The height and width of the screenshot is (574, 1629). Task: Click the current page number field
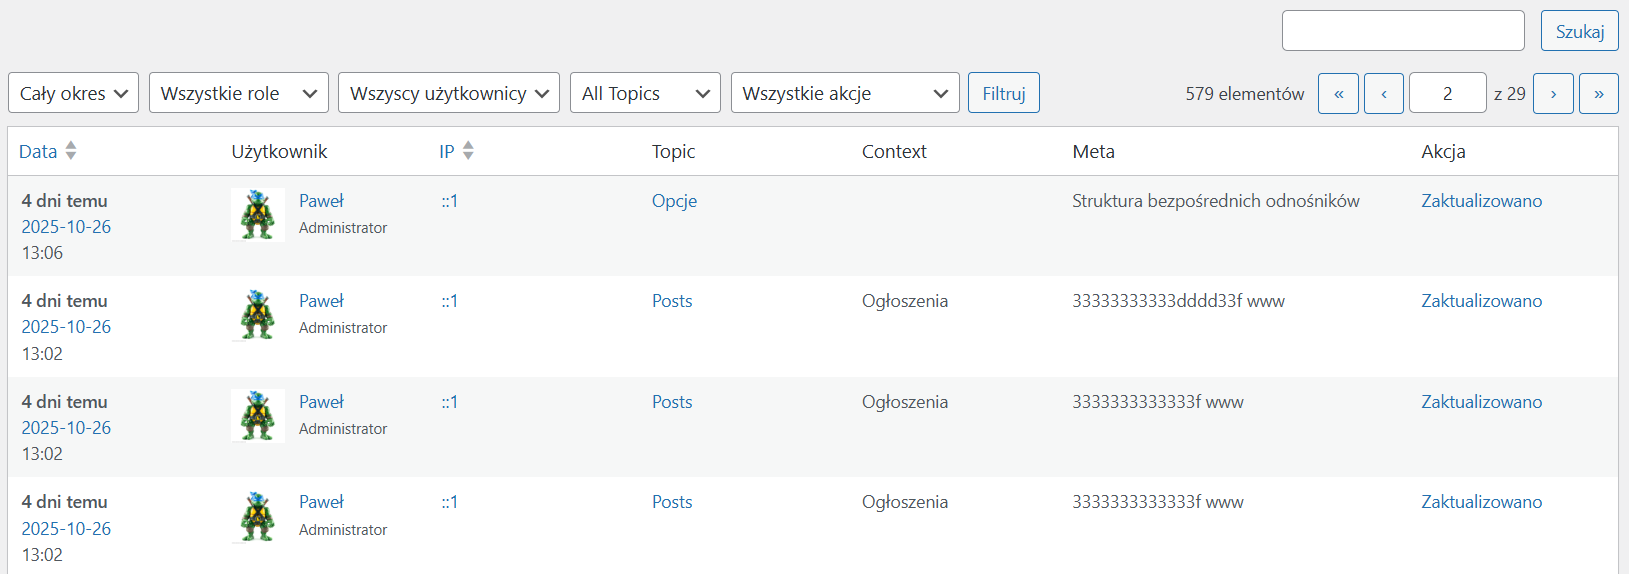pyautogui.click(x=1447, y=94)
